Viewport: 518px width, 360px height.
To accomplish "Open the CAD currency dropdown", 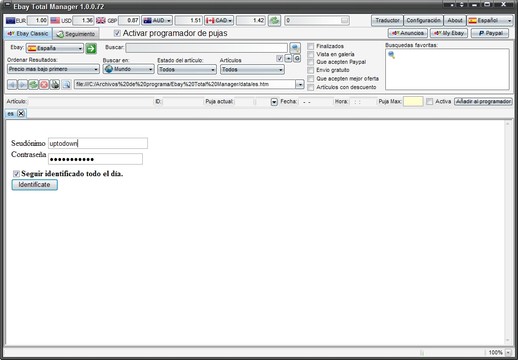I will [x=219, y=21].
